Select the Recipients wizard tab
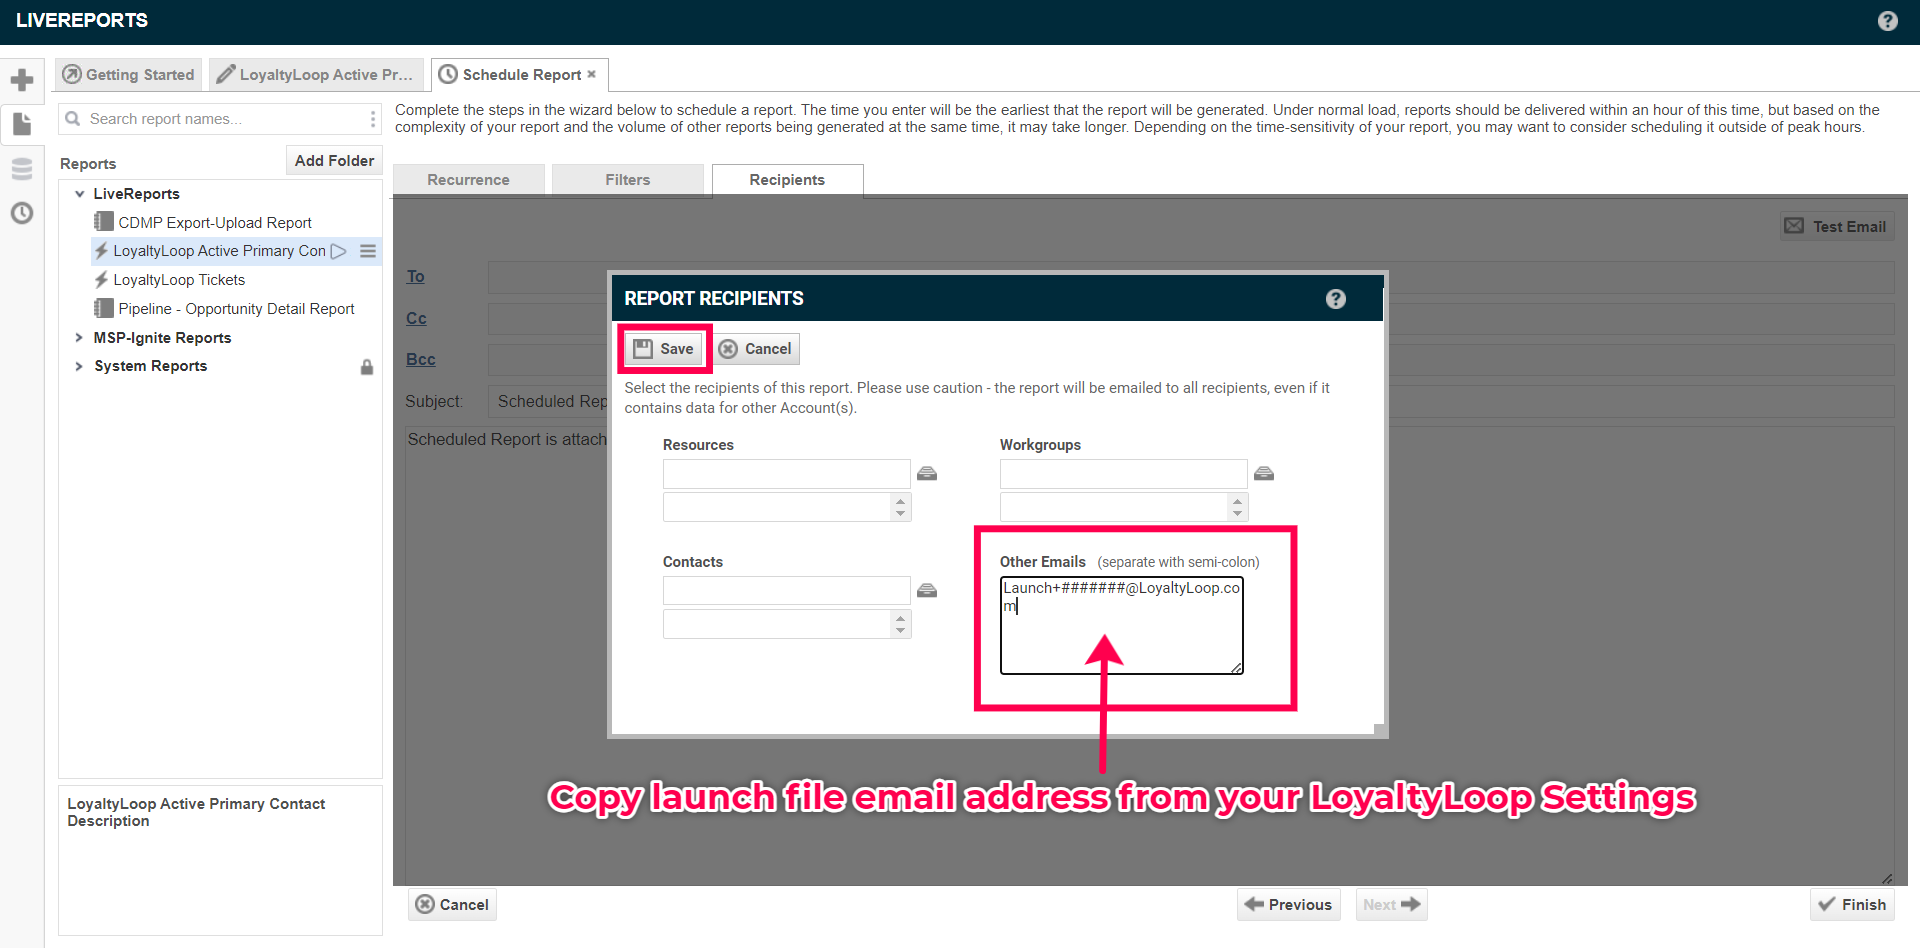Viewport: 1920px width, 948px height. [787, 180]
